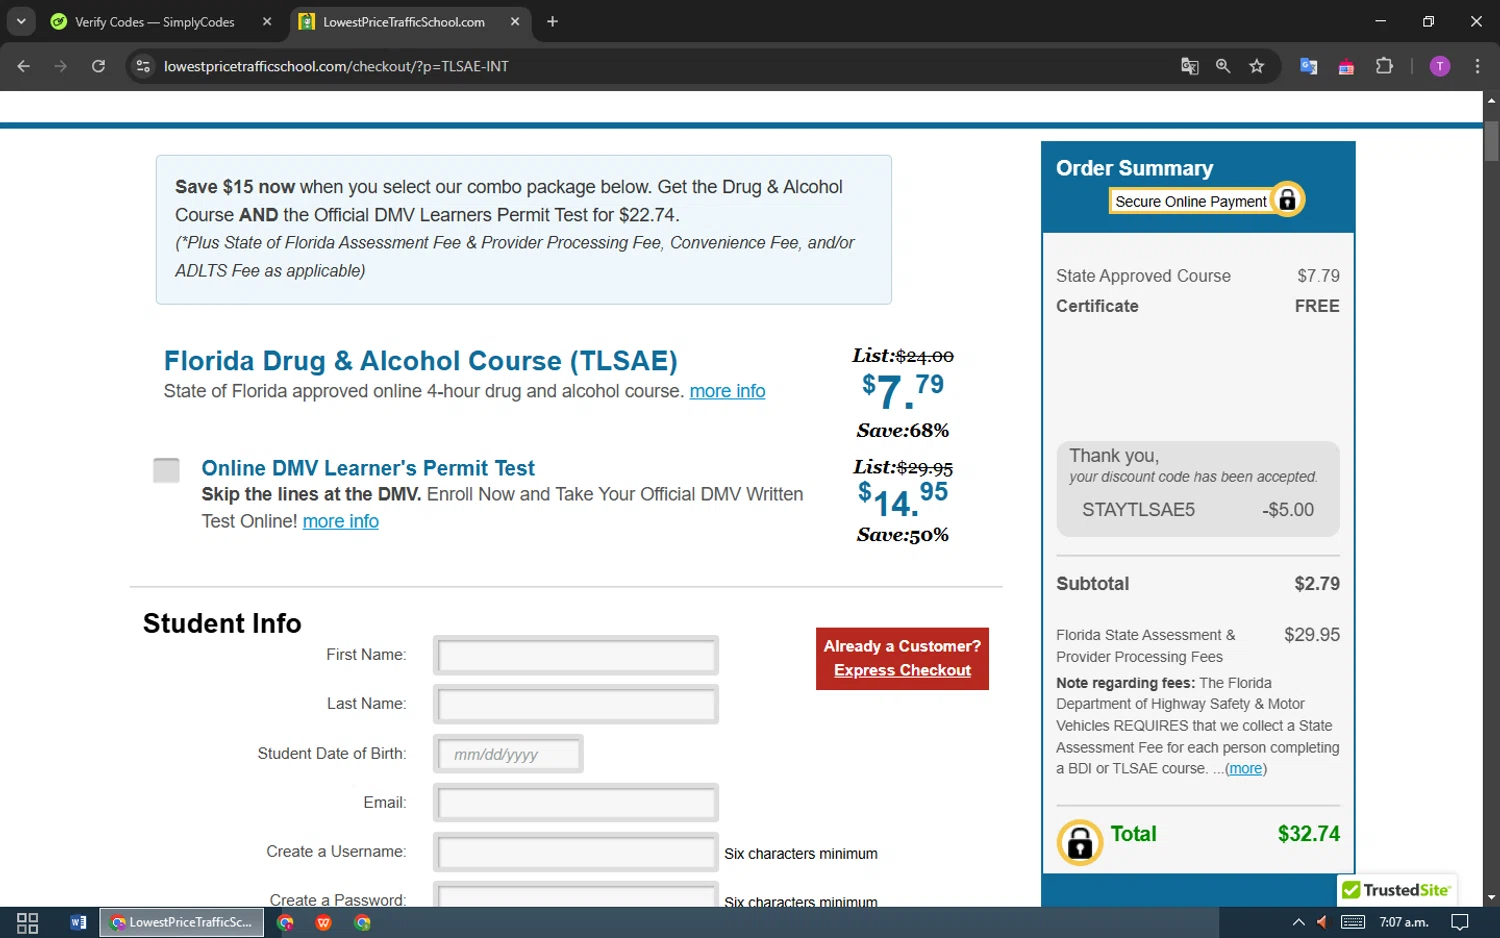Show hidden system tray icons chevron
The height and width of the screenshot is (938, 1500).
click(1298, 922)
